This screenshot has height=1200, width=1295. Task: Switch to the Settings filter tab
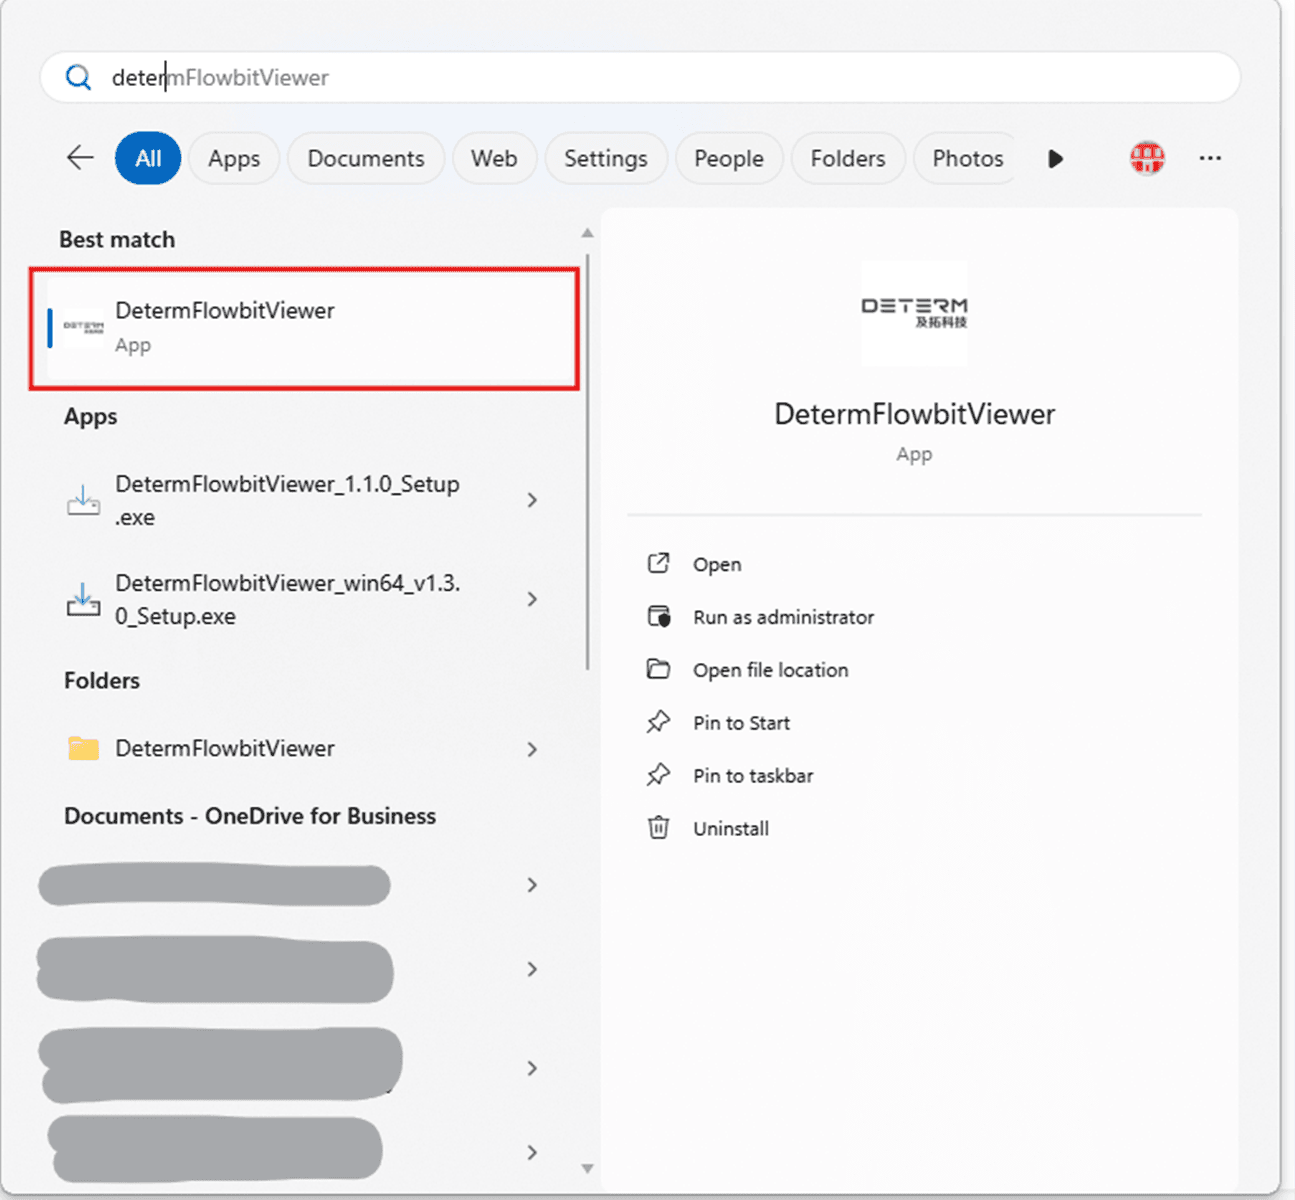(x=606, y=158)
